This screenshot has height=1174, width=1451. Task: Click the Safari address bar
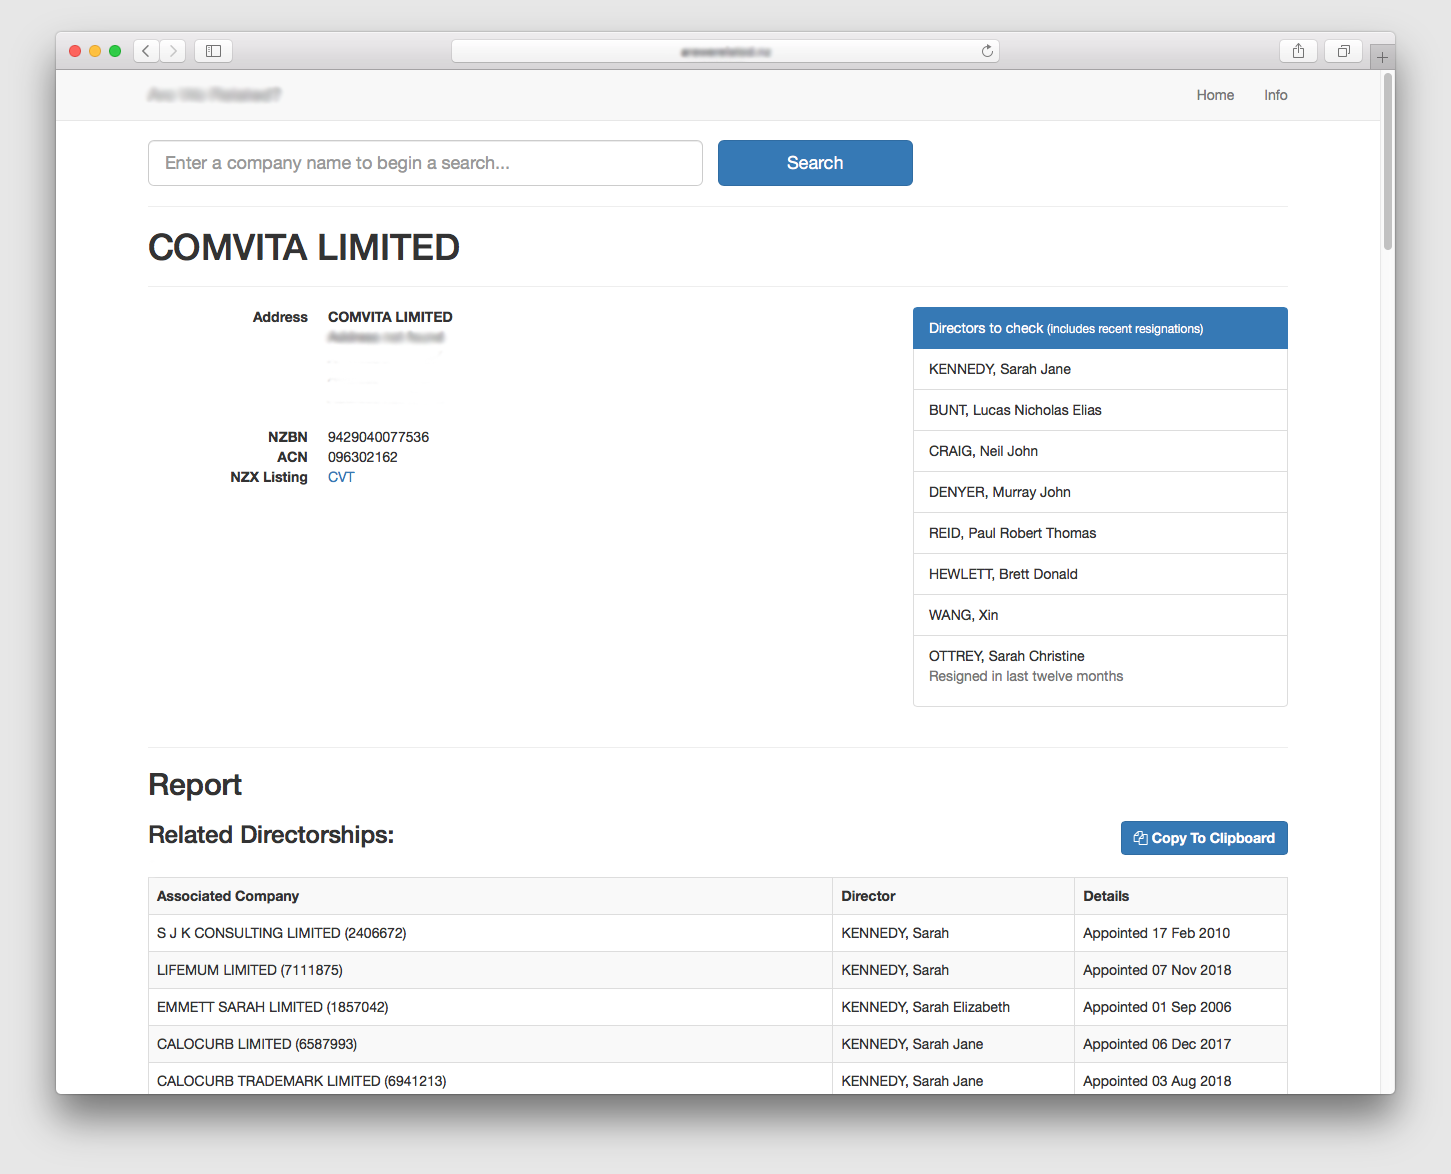point(725,51)
